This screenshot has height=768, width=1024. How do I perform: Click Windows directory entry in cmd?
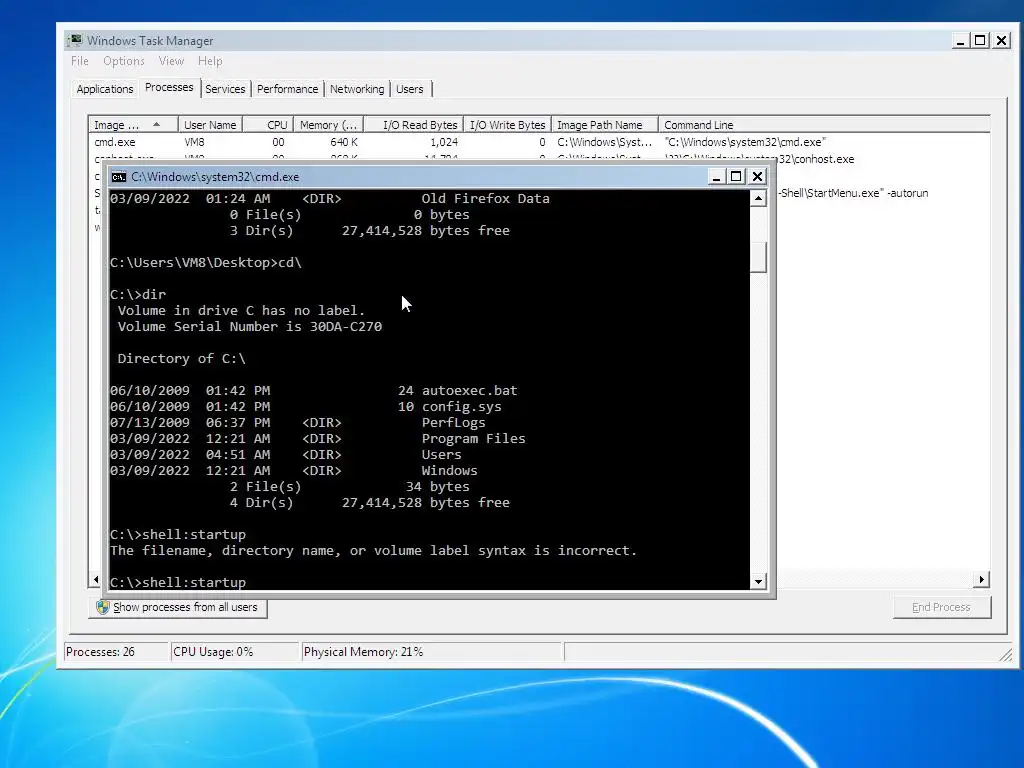[449, 471]
